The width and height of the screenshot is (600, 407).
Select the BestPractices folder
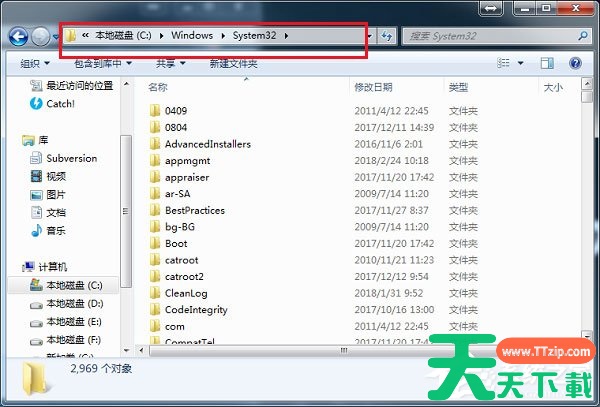pos(187,210)
